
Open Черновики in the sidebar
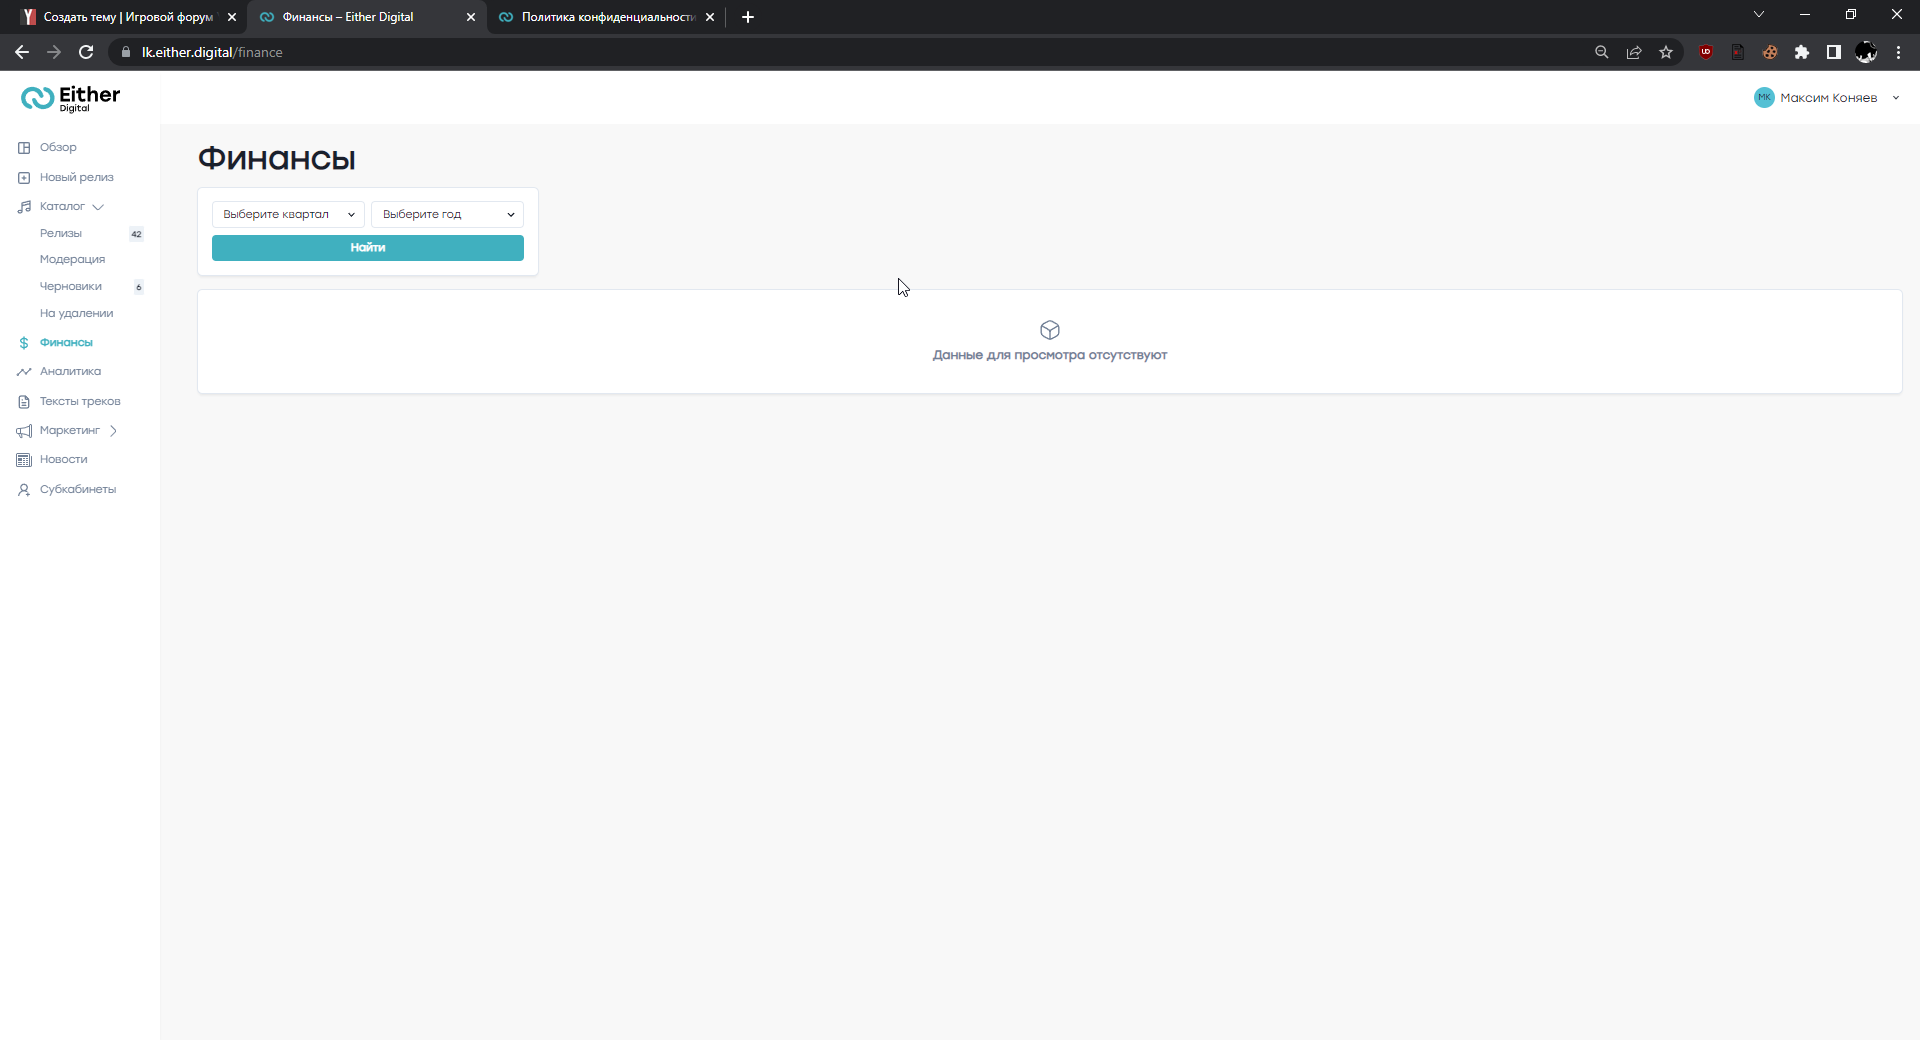click(x=71, y=287)
